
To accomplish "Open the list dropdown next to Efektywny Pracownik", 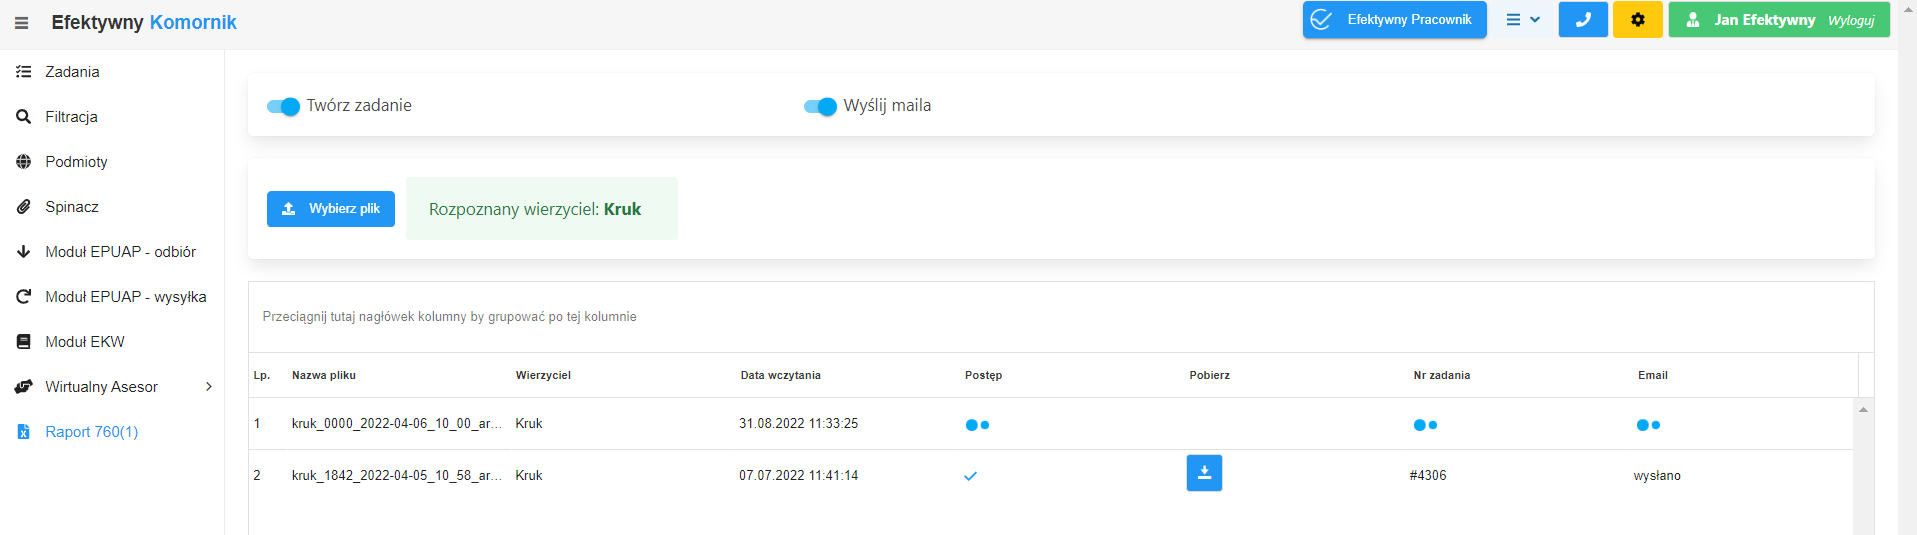I will click(1523, 20).
